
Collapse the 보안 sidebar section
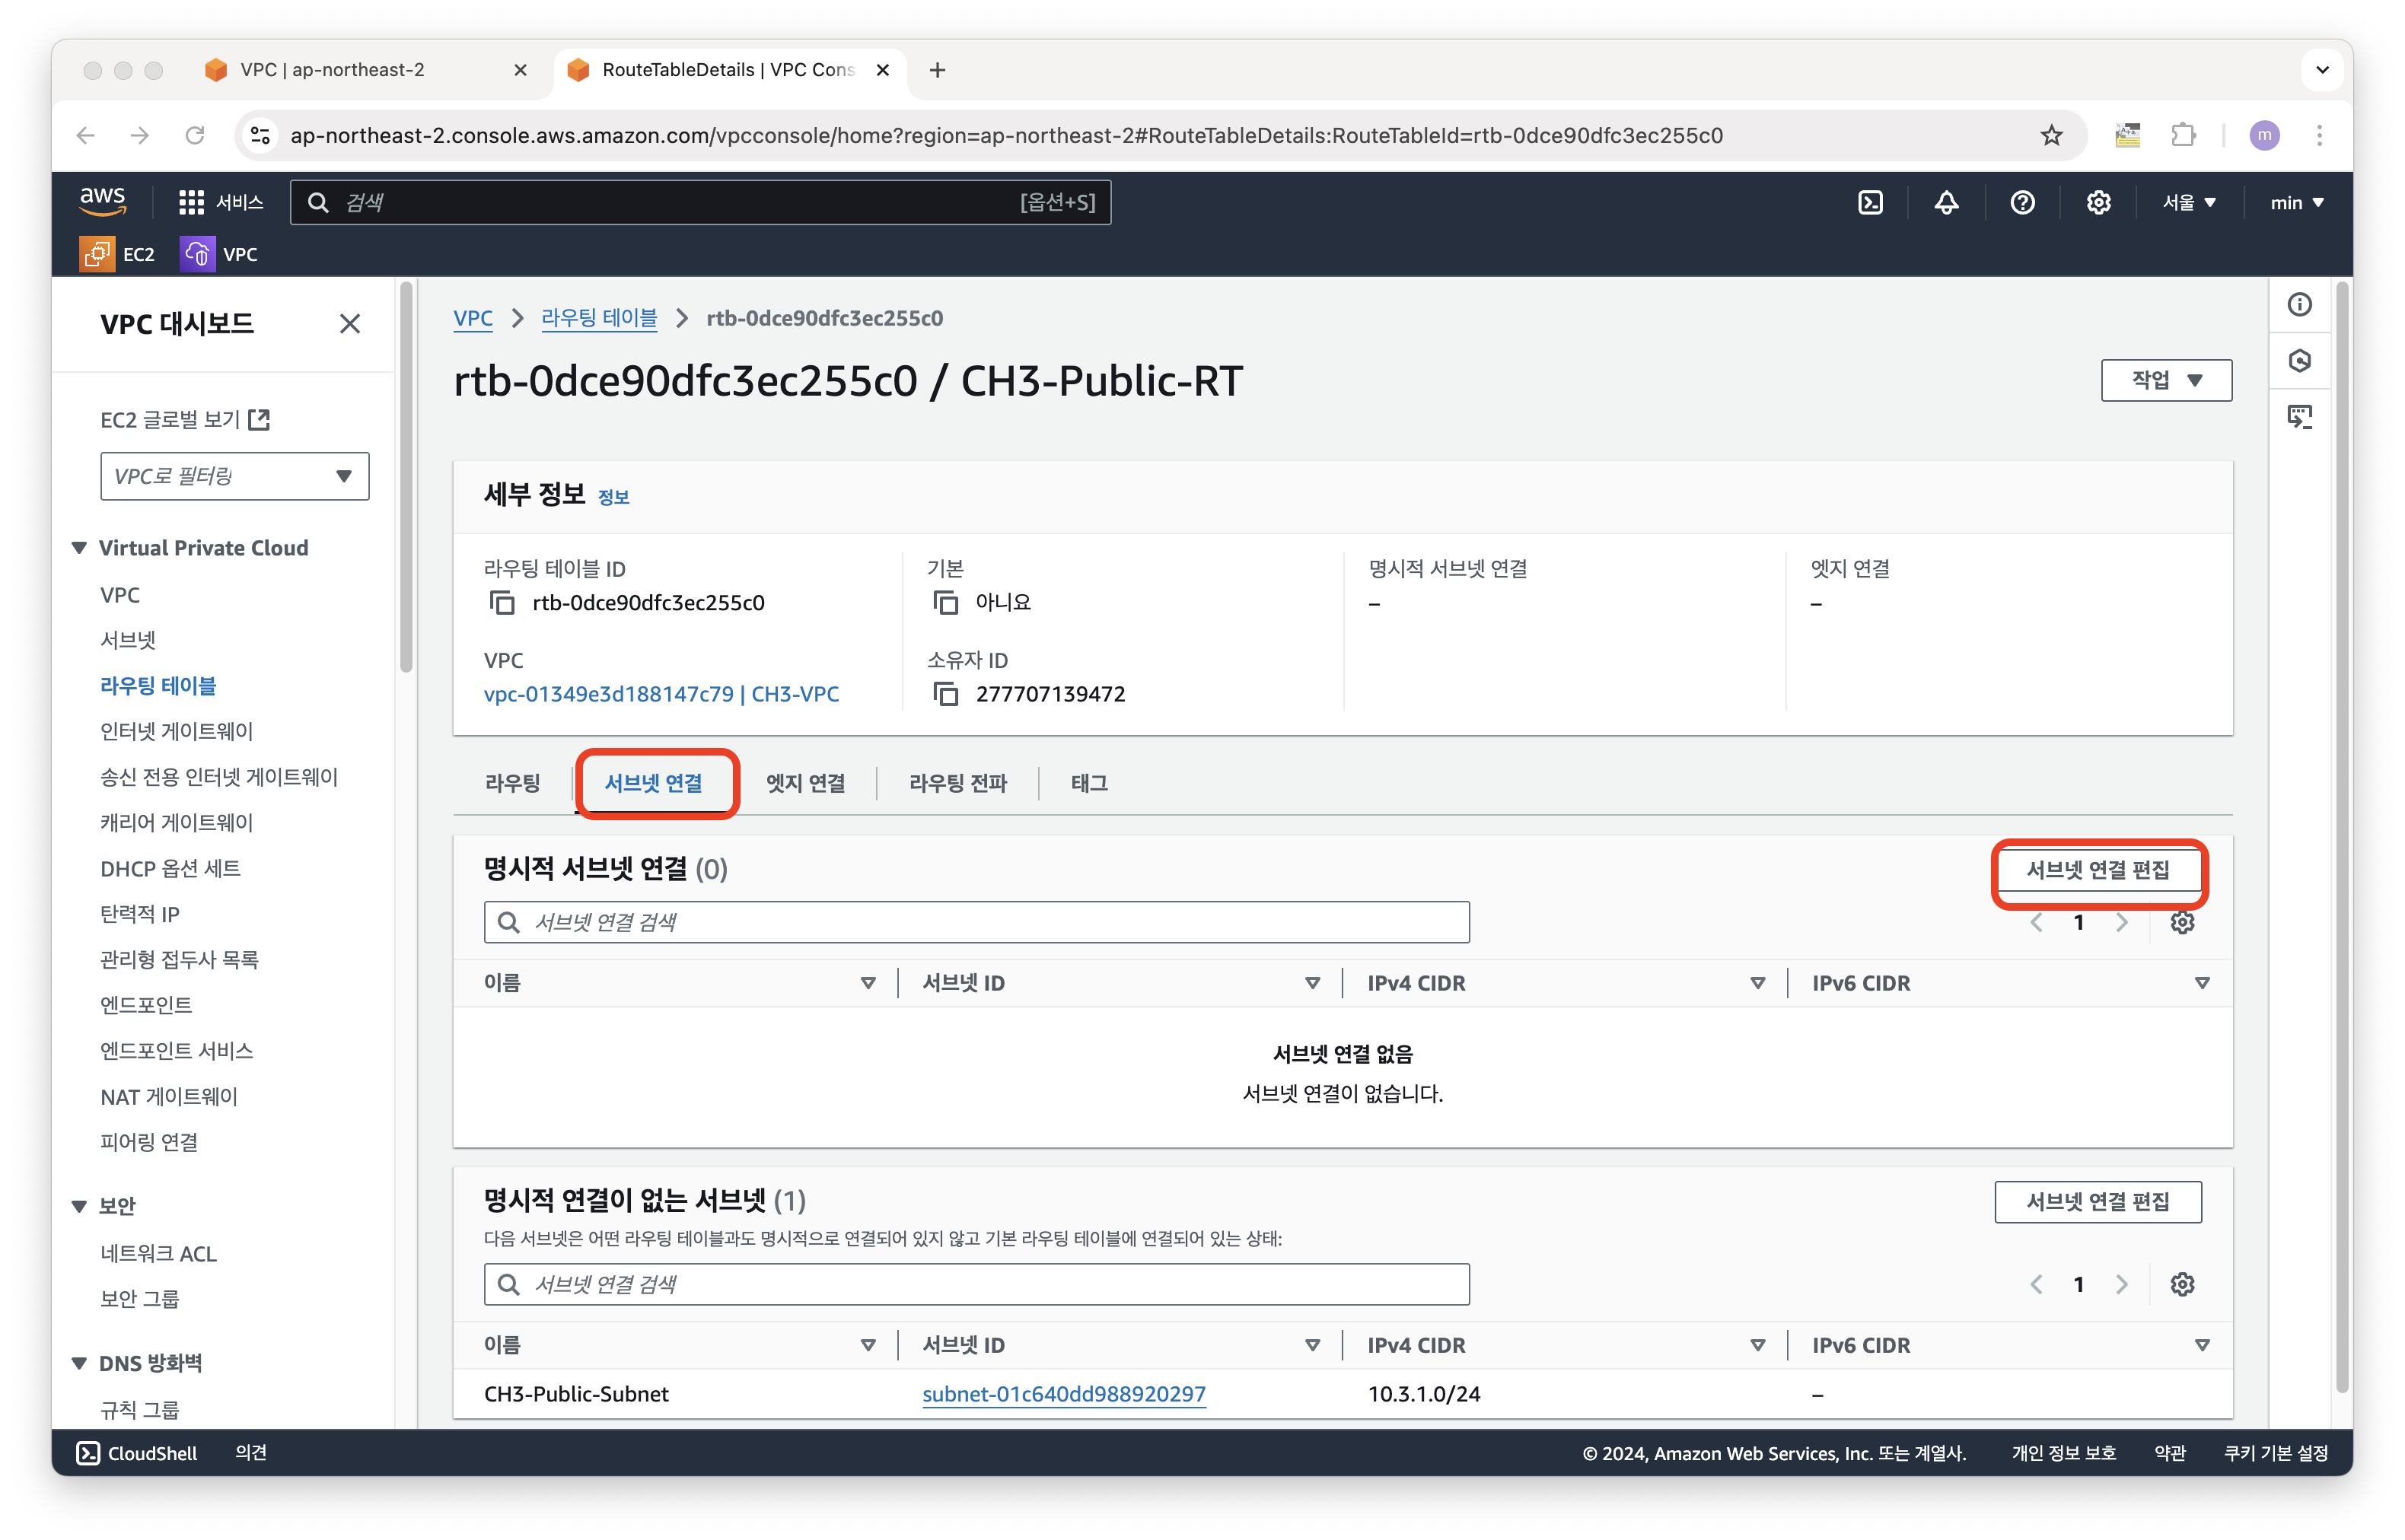click(x=80, y=1206)
